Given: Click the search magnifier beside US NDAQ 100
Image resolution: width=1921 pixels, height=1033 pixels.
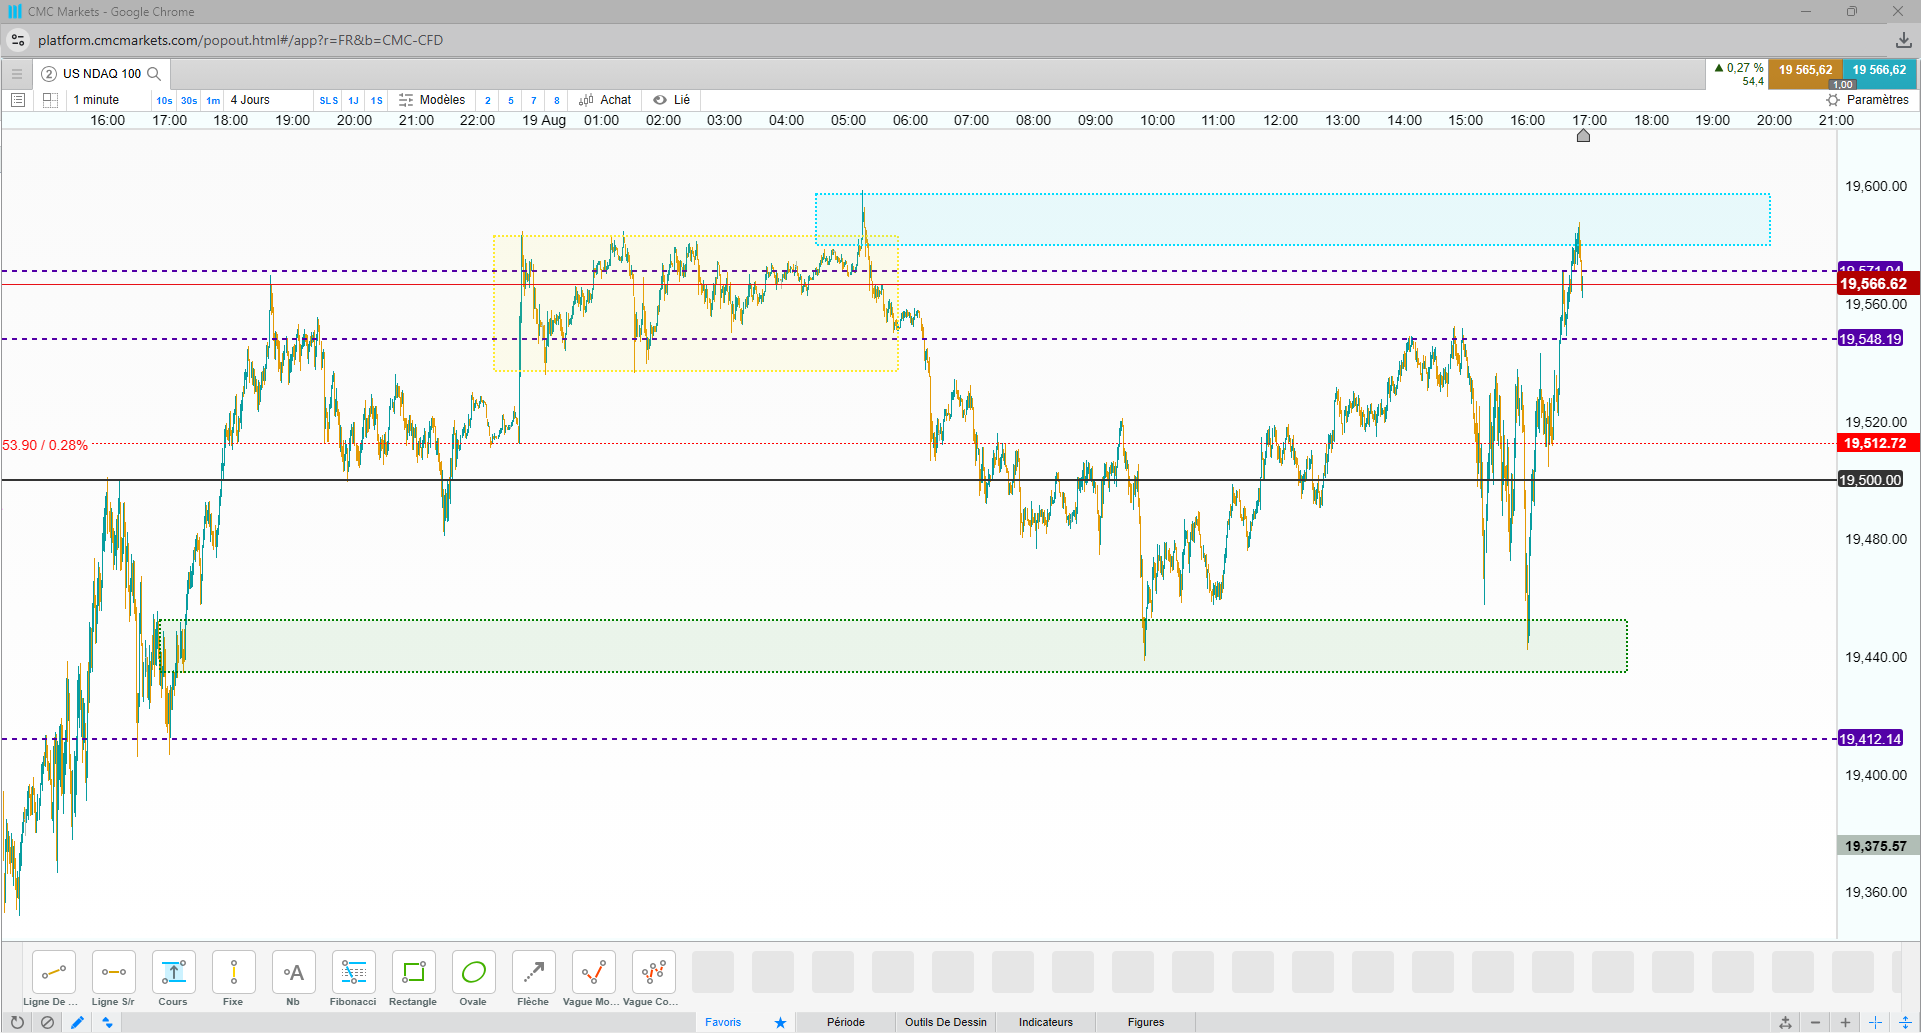Looking at the screenshot, I should click(154, 74).
